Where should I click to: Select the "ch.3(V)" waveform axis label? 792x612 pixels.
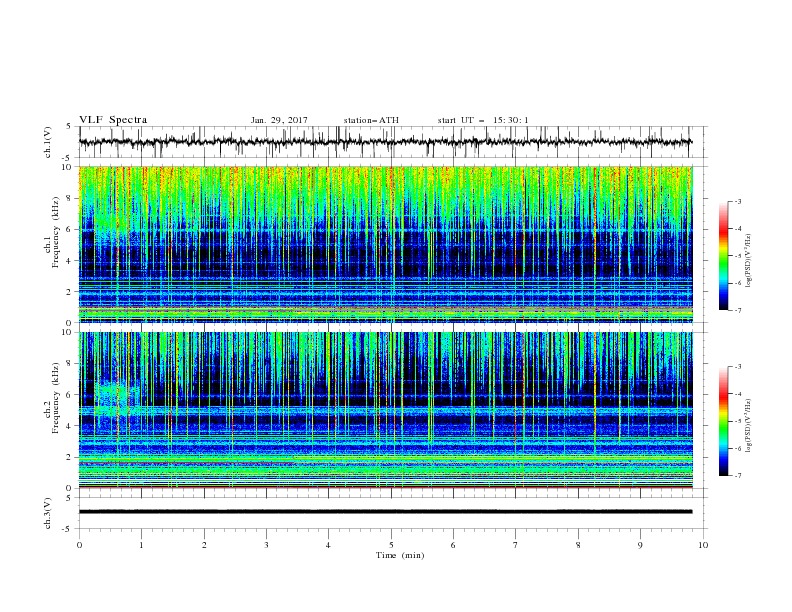tap(48, 513)
